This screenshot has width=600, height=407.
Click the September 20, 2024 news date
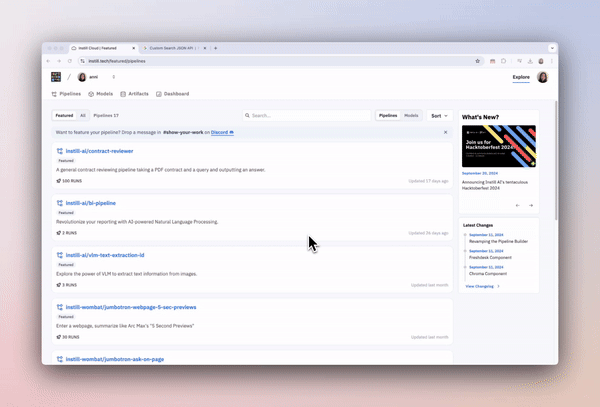point(480,173)
